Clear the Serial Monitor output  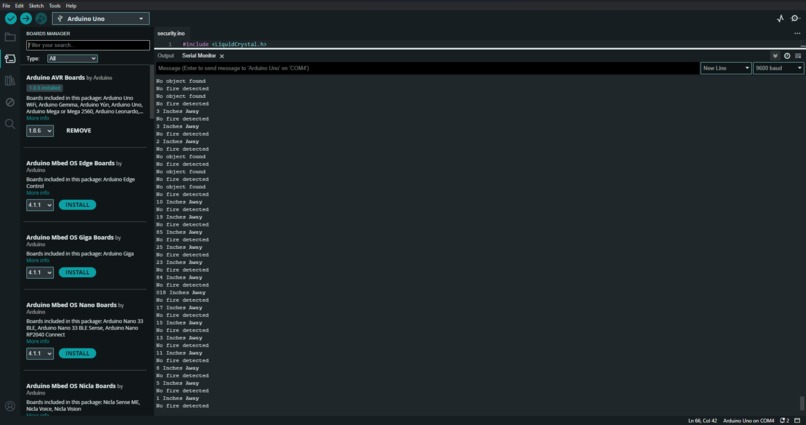click(798, 56)
